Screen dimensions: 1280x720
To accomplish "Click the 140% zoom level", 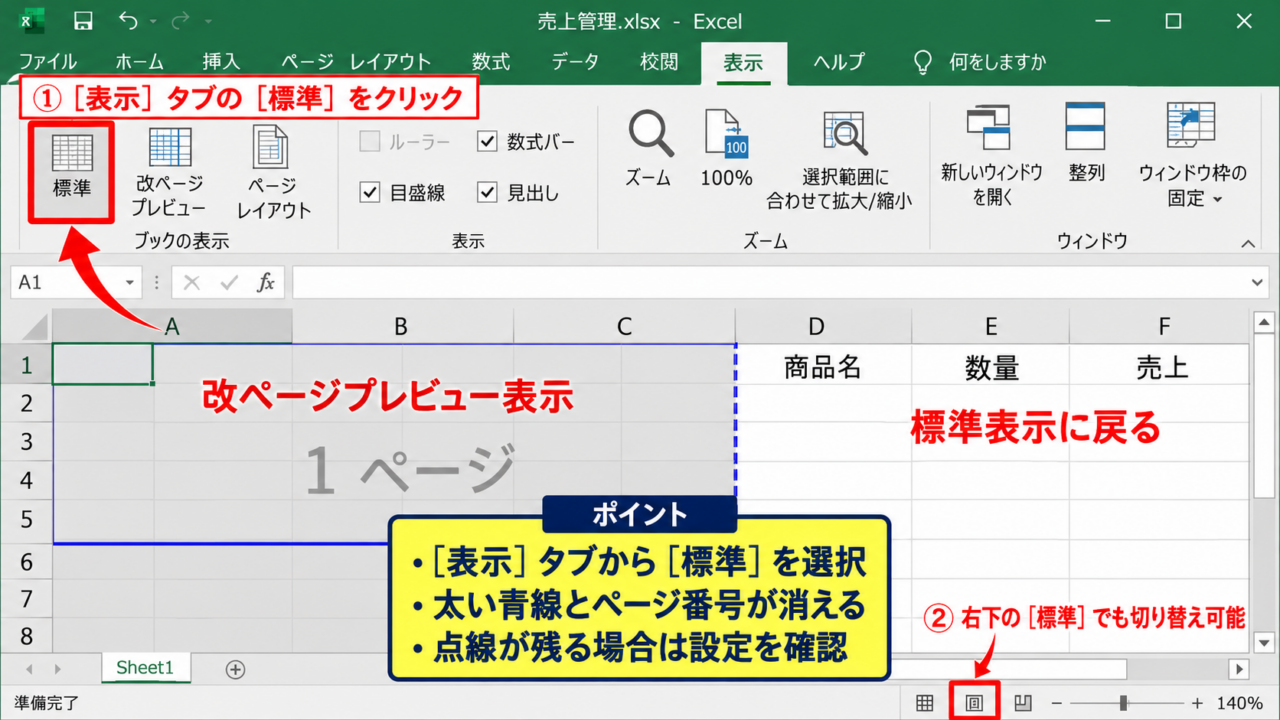I will click(x=1240, y=703).
